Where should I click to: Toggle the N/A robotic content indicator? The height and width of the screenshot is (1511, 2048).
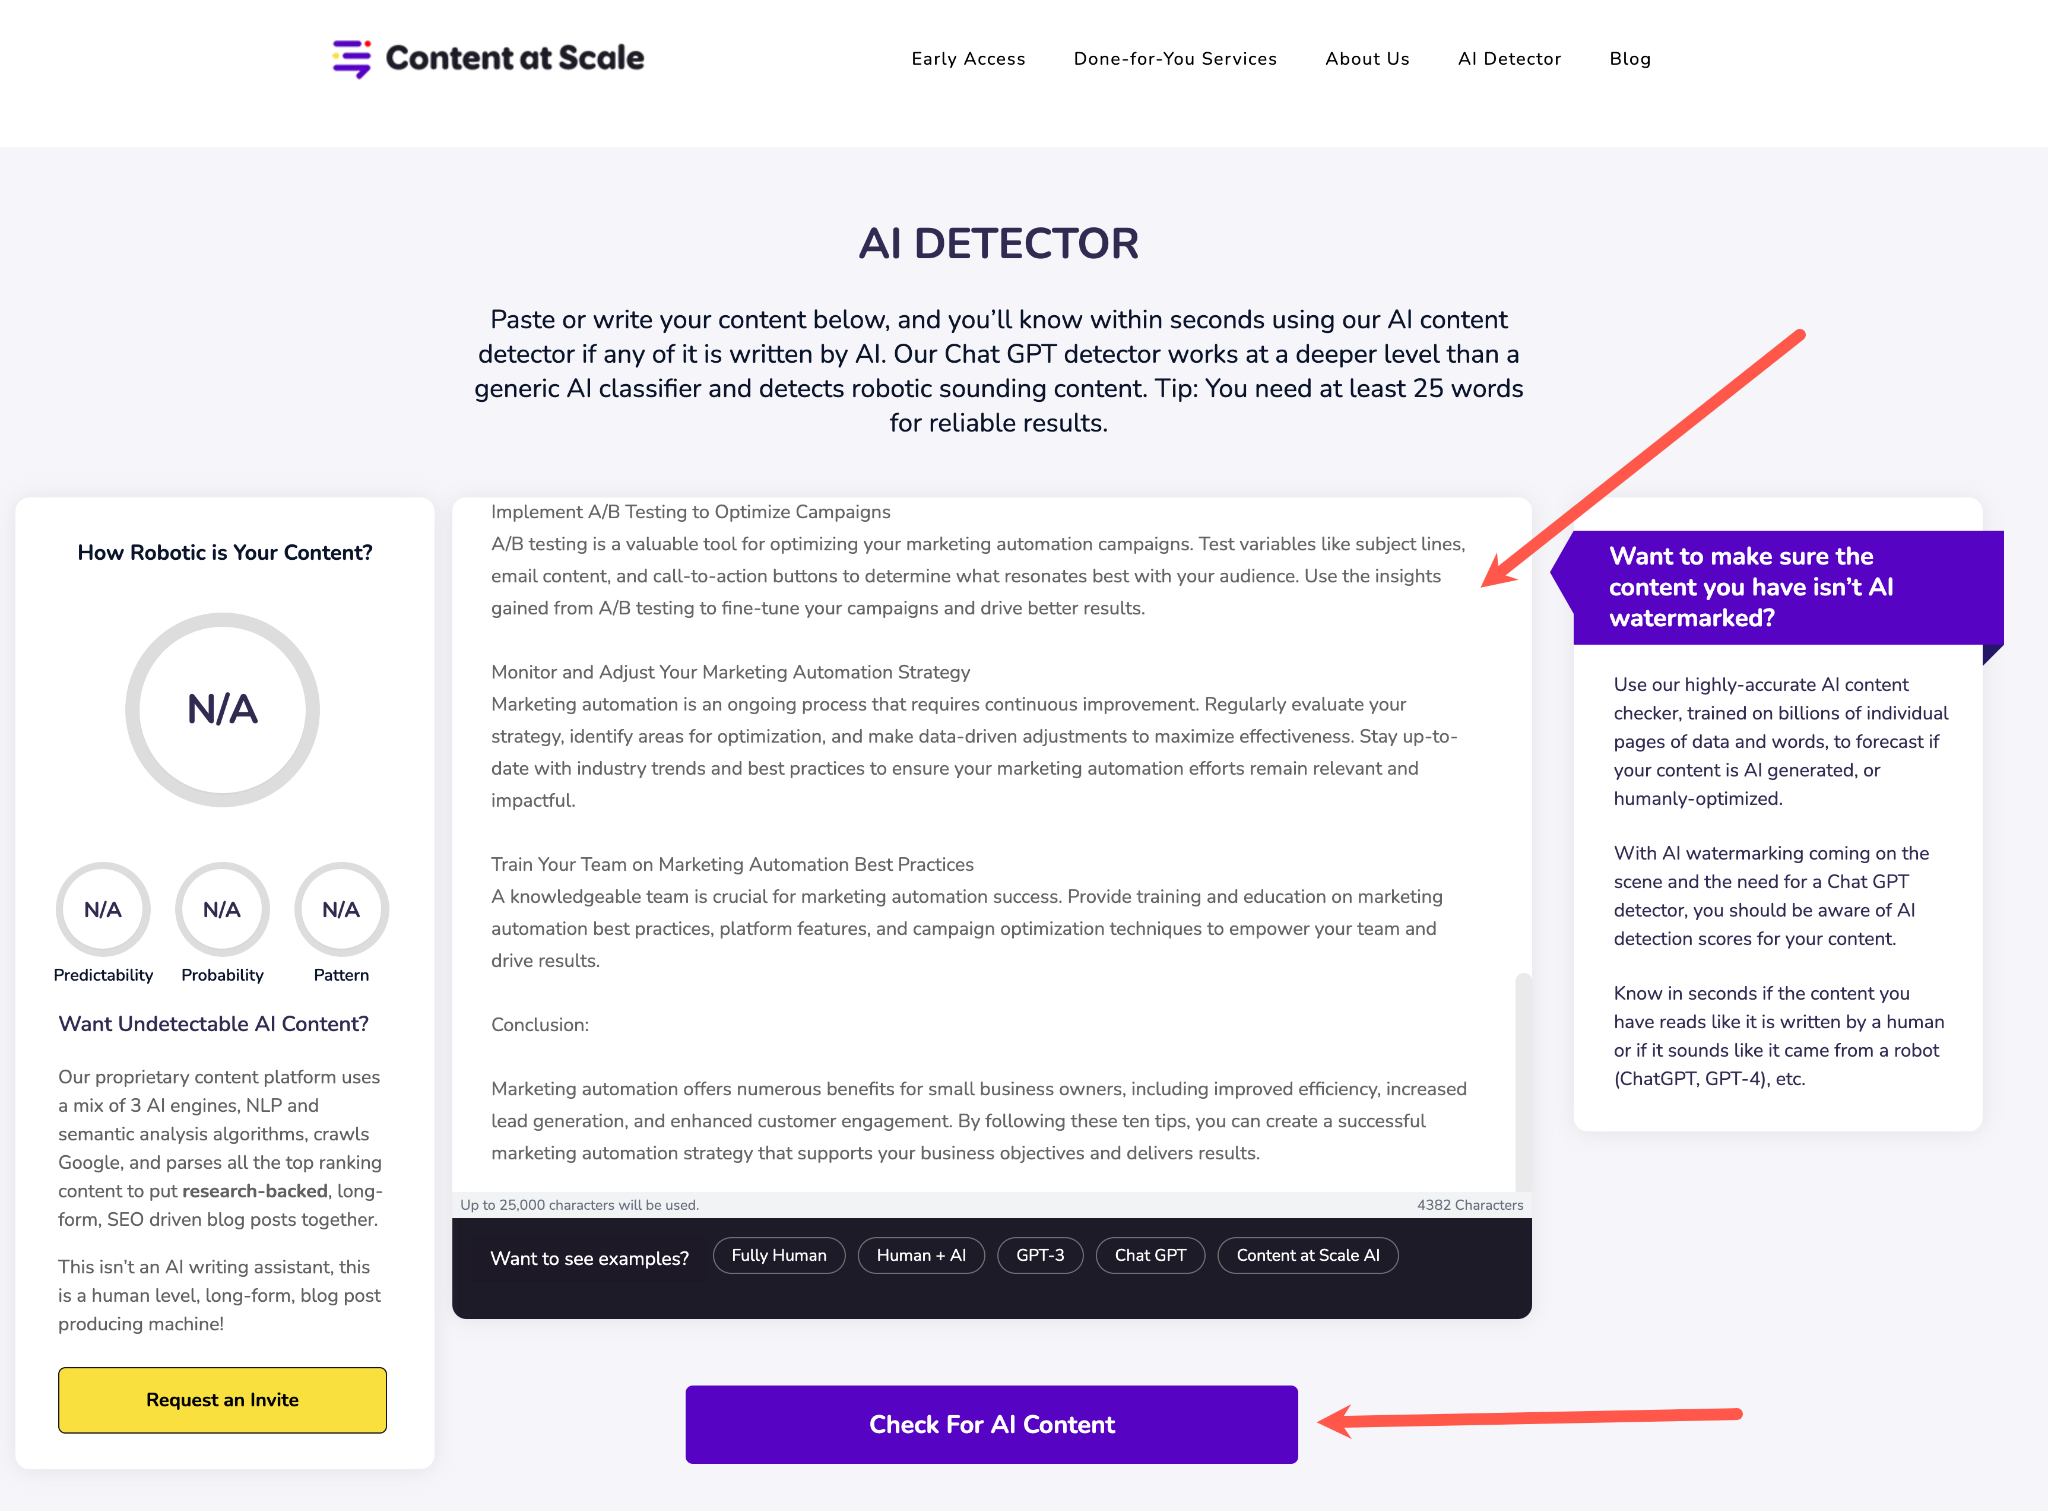pyautogui.click(x=221, y=708)
